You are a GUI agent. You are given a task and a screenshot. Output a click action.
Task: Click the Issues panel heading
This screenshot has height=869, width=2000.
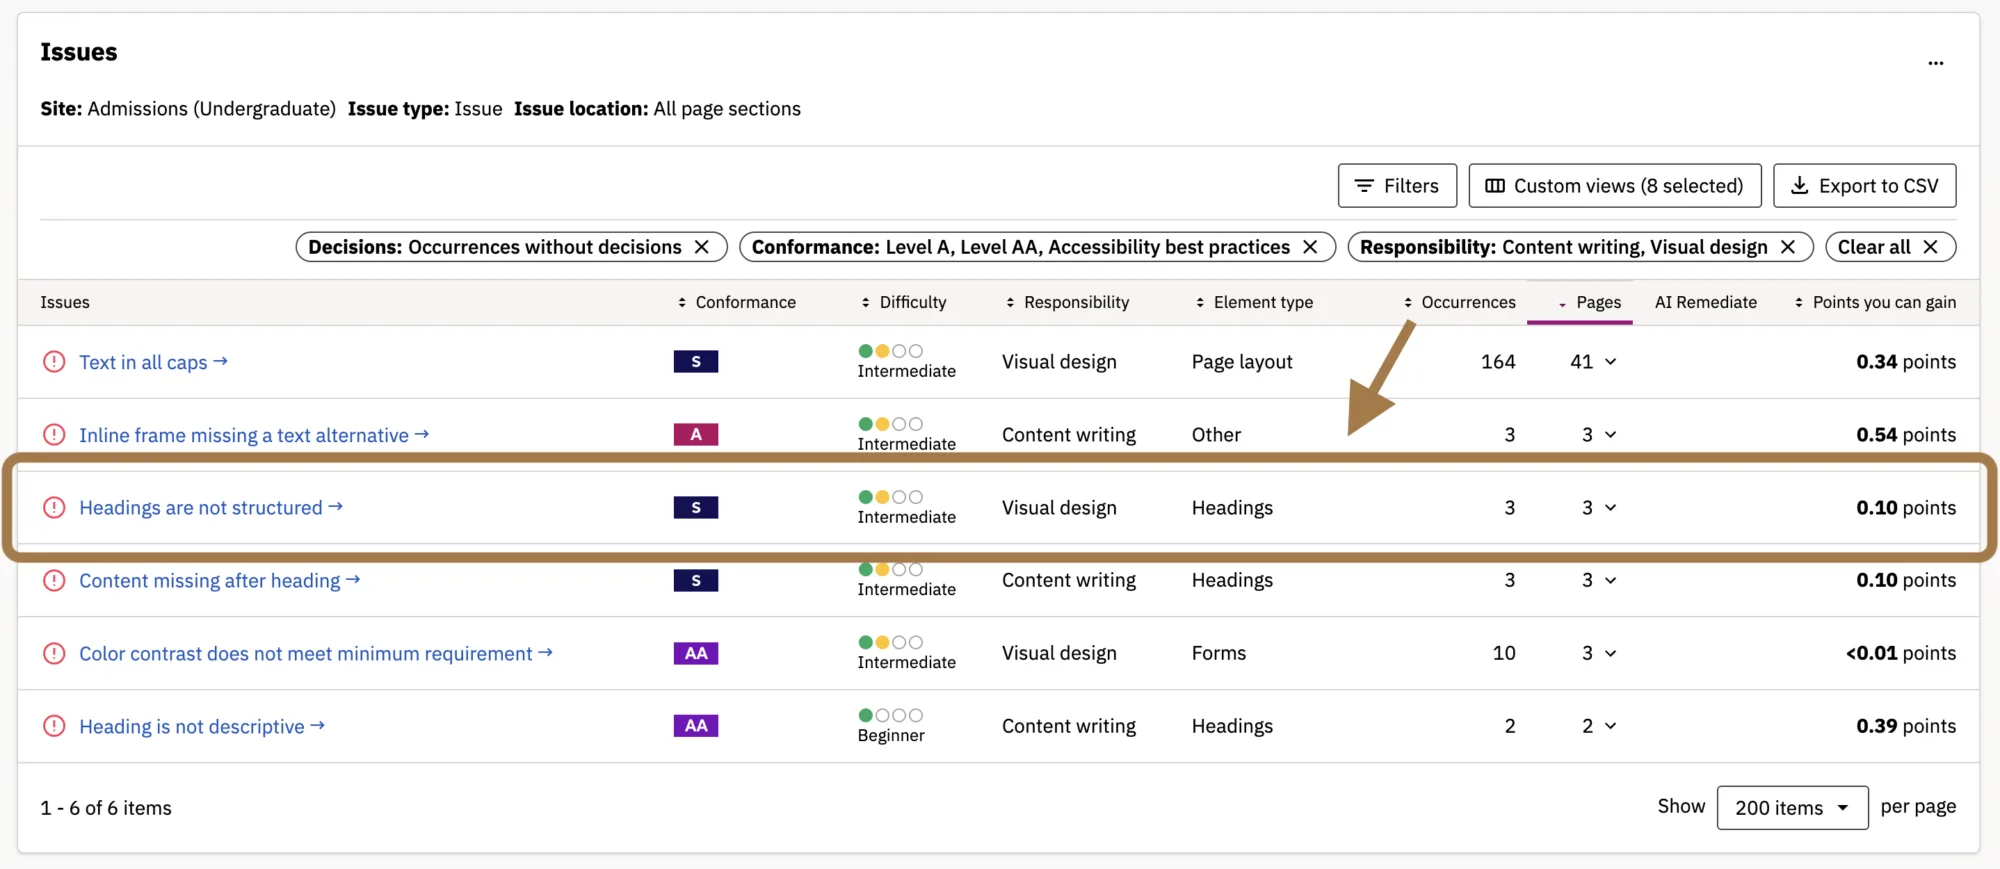[x=79, y=52]
